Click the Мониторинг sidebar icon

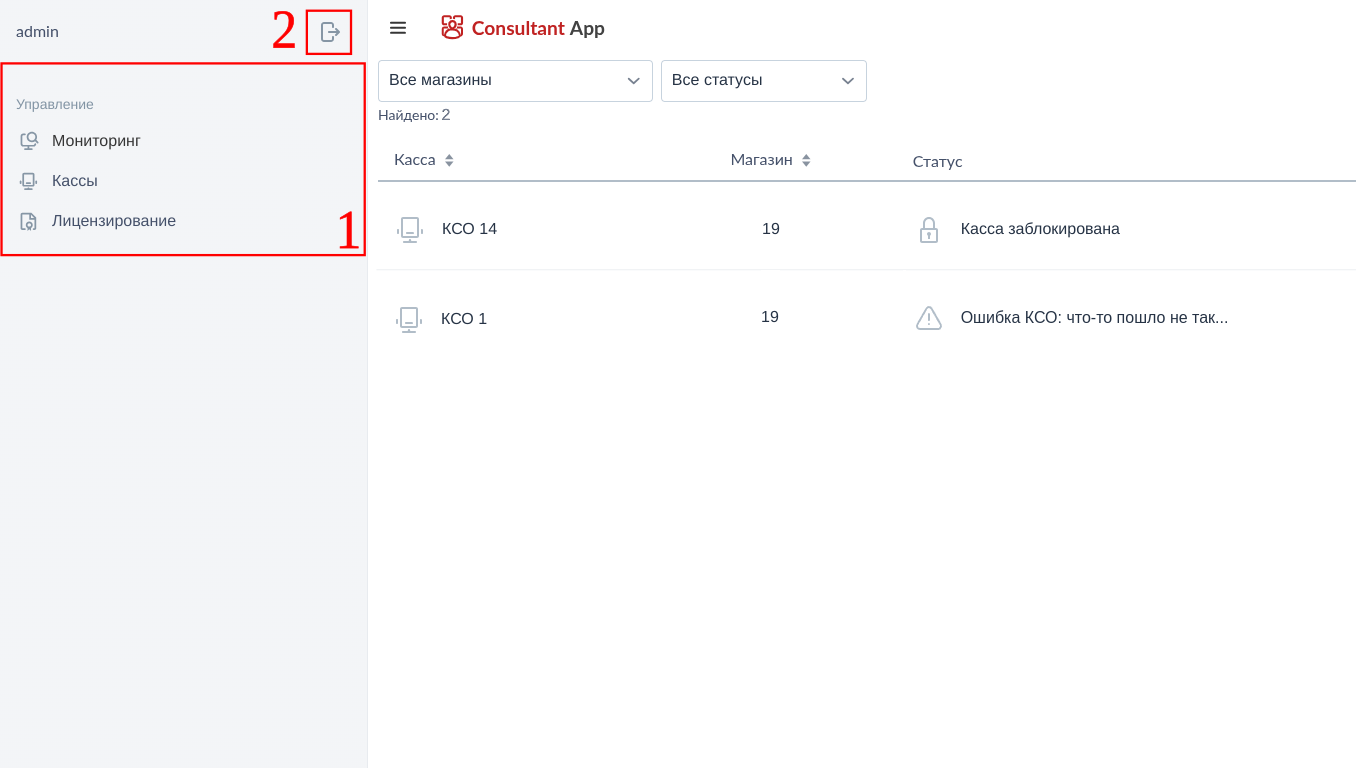tap(29, 141)
